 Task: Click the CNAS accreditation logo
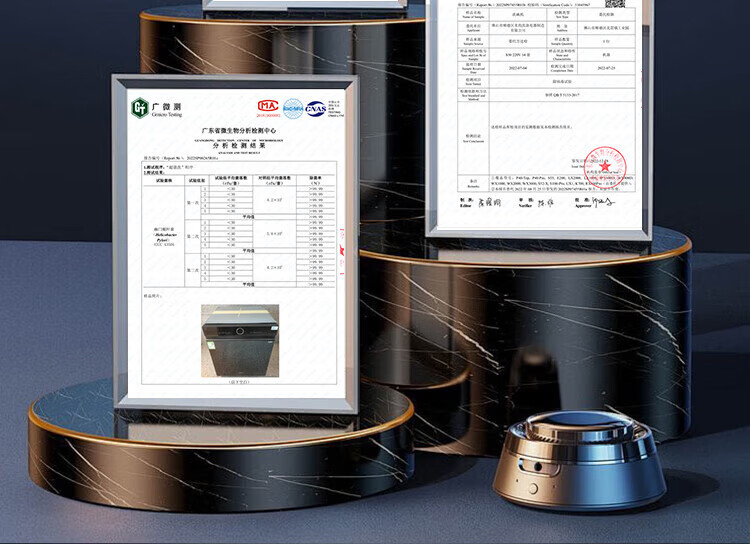pyautogui.click(x=316, y=107)
